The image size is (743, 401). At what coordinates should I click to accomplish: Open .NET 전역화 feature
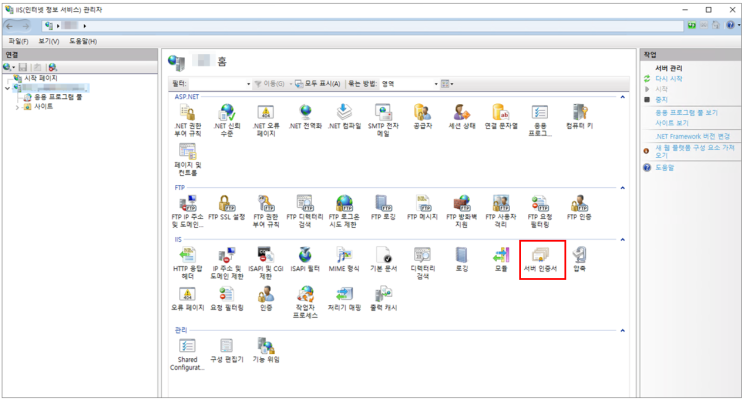click(x=305, y=117)
